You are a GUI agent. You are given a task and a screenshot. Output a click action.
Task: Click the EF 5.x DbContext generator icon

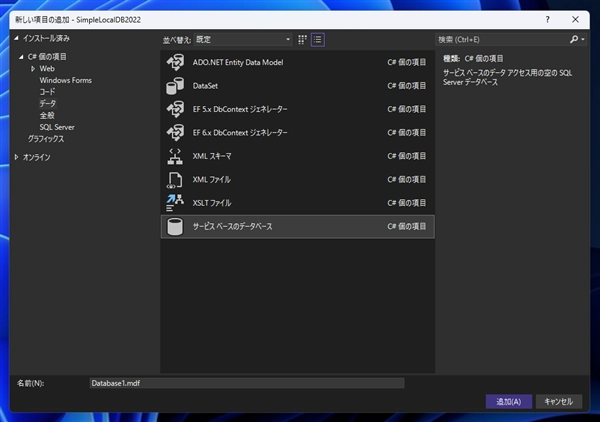coord(175,109)
